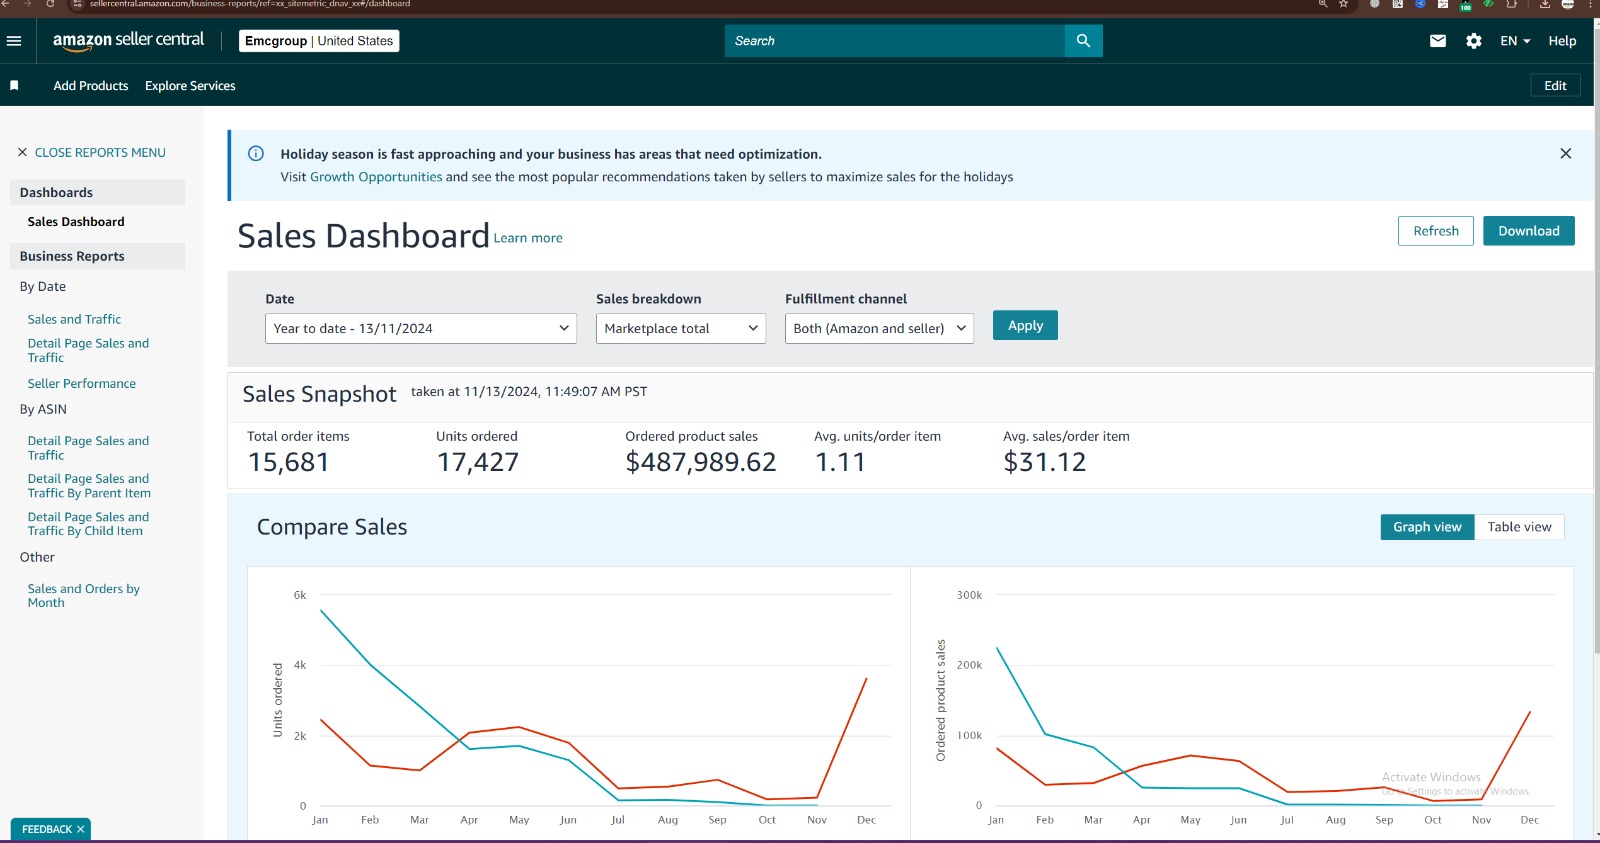Click the info icon in banner
The width and height of the screenshot is (1600, 843).
[256, 154]
